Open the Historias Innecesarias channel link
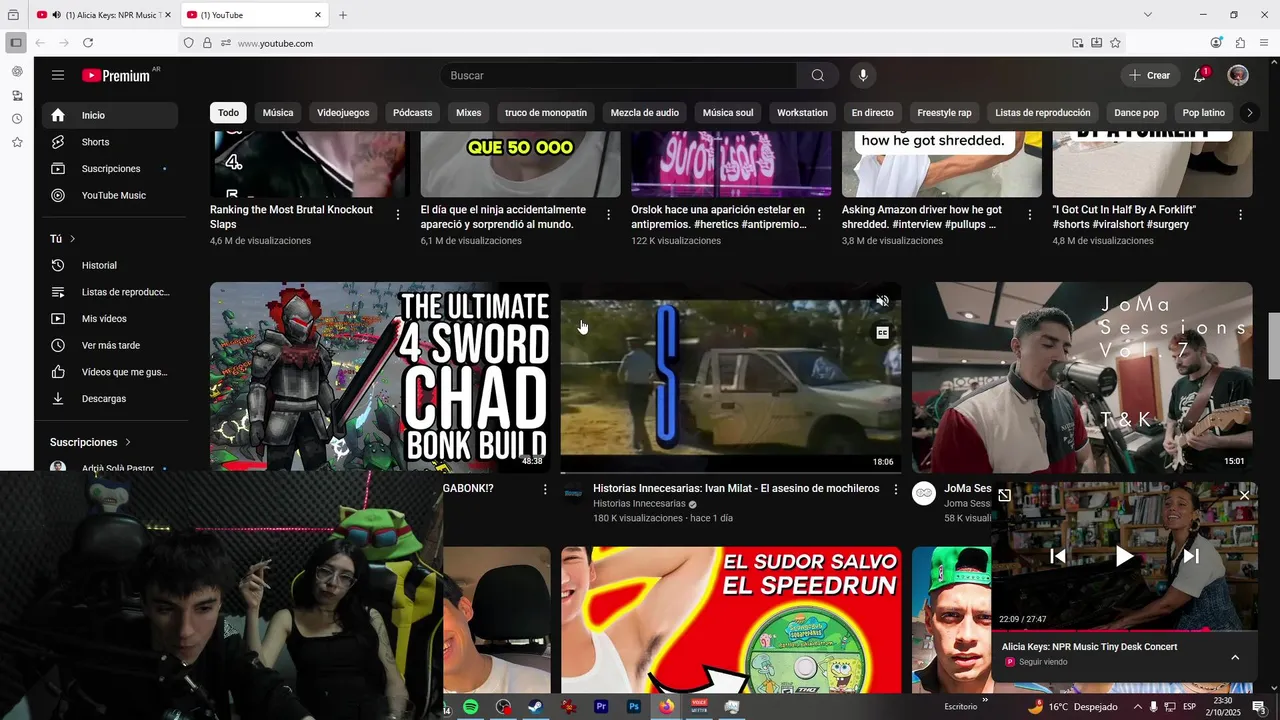This screenshot has height=720, width=1280. coord(639,504)
